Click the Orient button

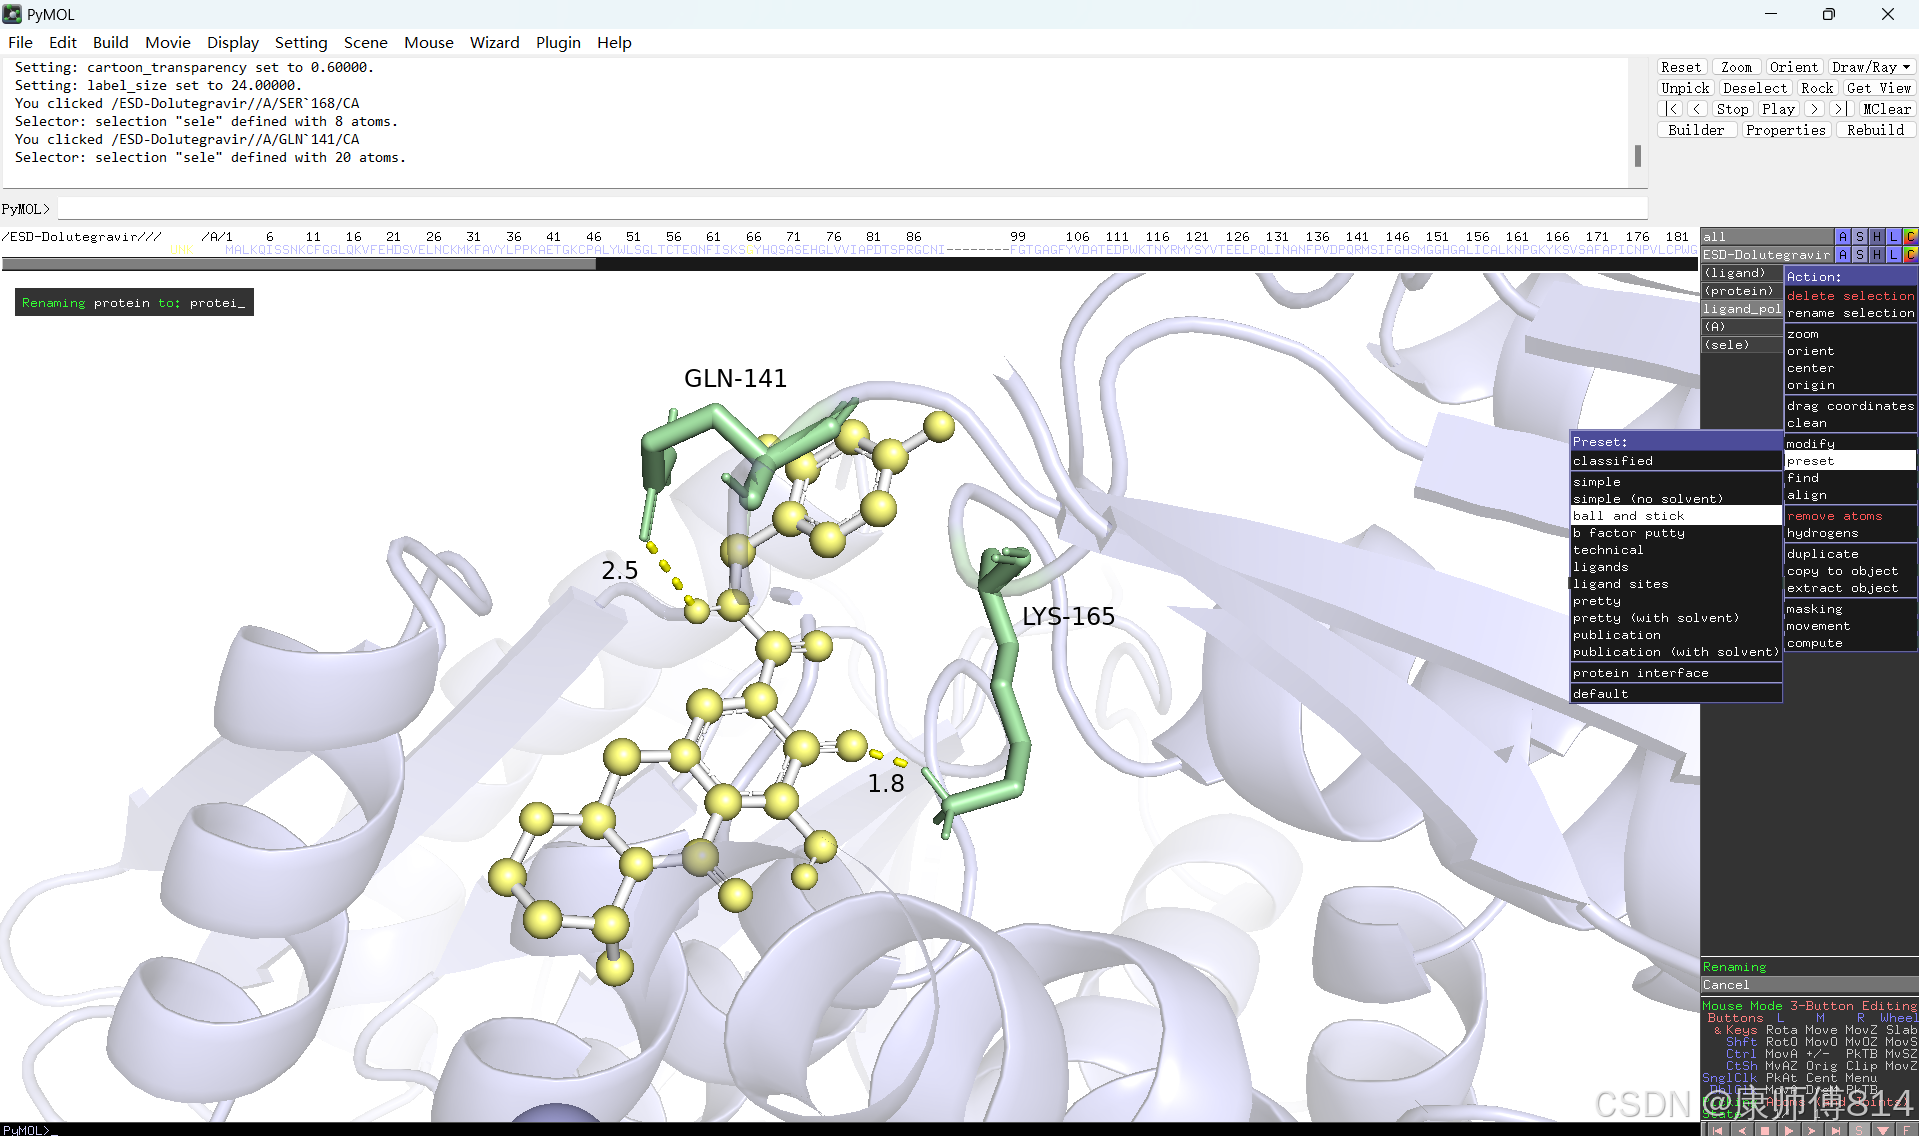pyautogui.click(x=1793, y=67)
